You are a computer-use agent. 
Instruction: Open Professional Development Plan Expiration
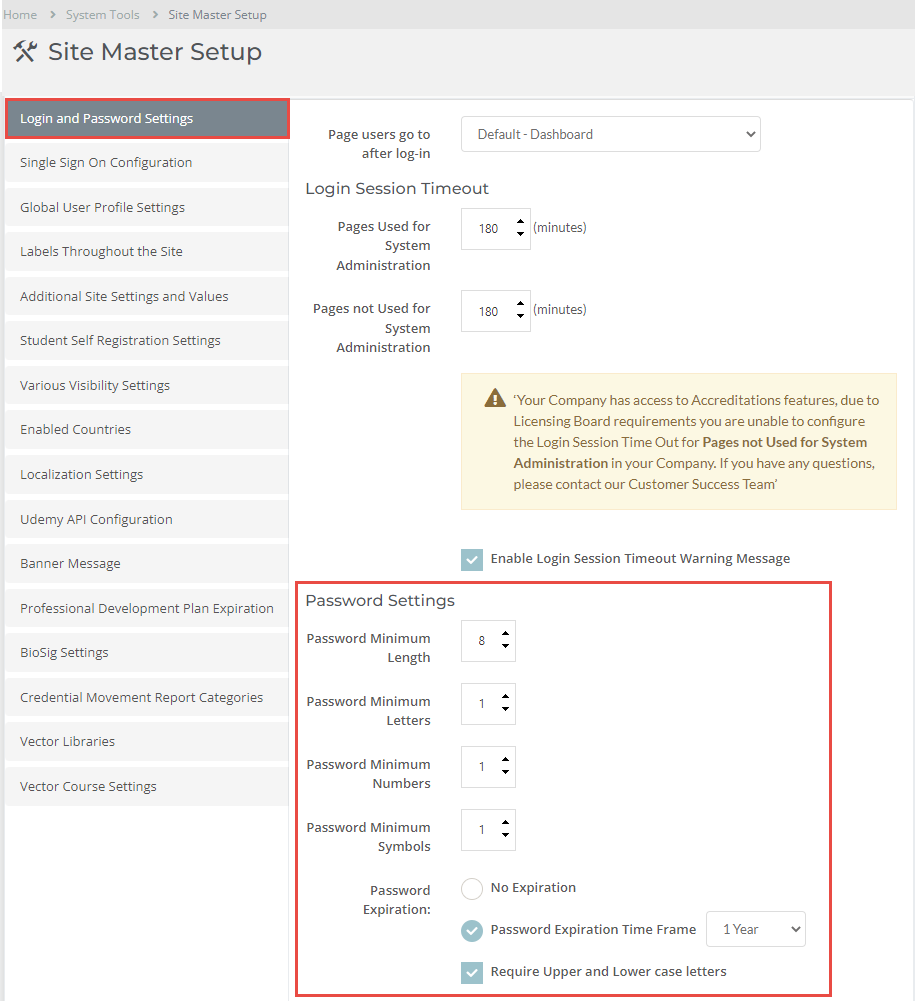(147, 608)
